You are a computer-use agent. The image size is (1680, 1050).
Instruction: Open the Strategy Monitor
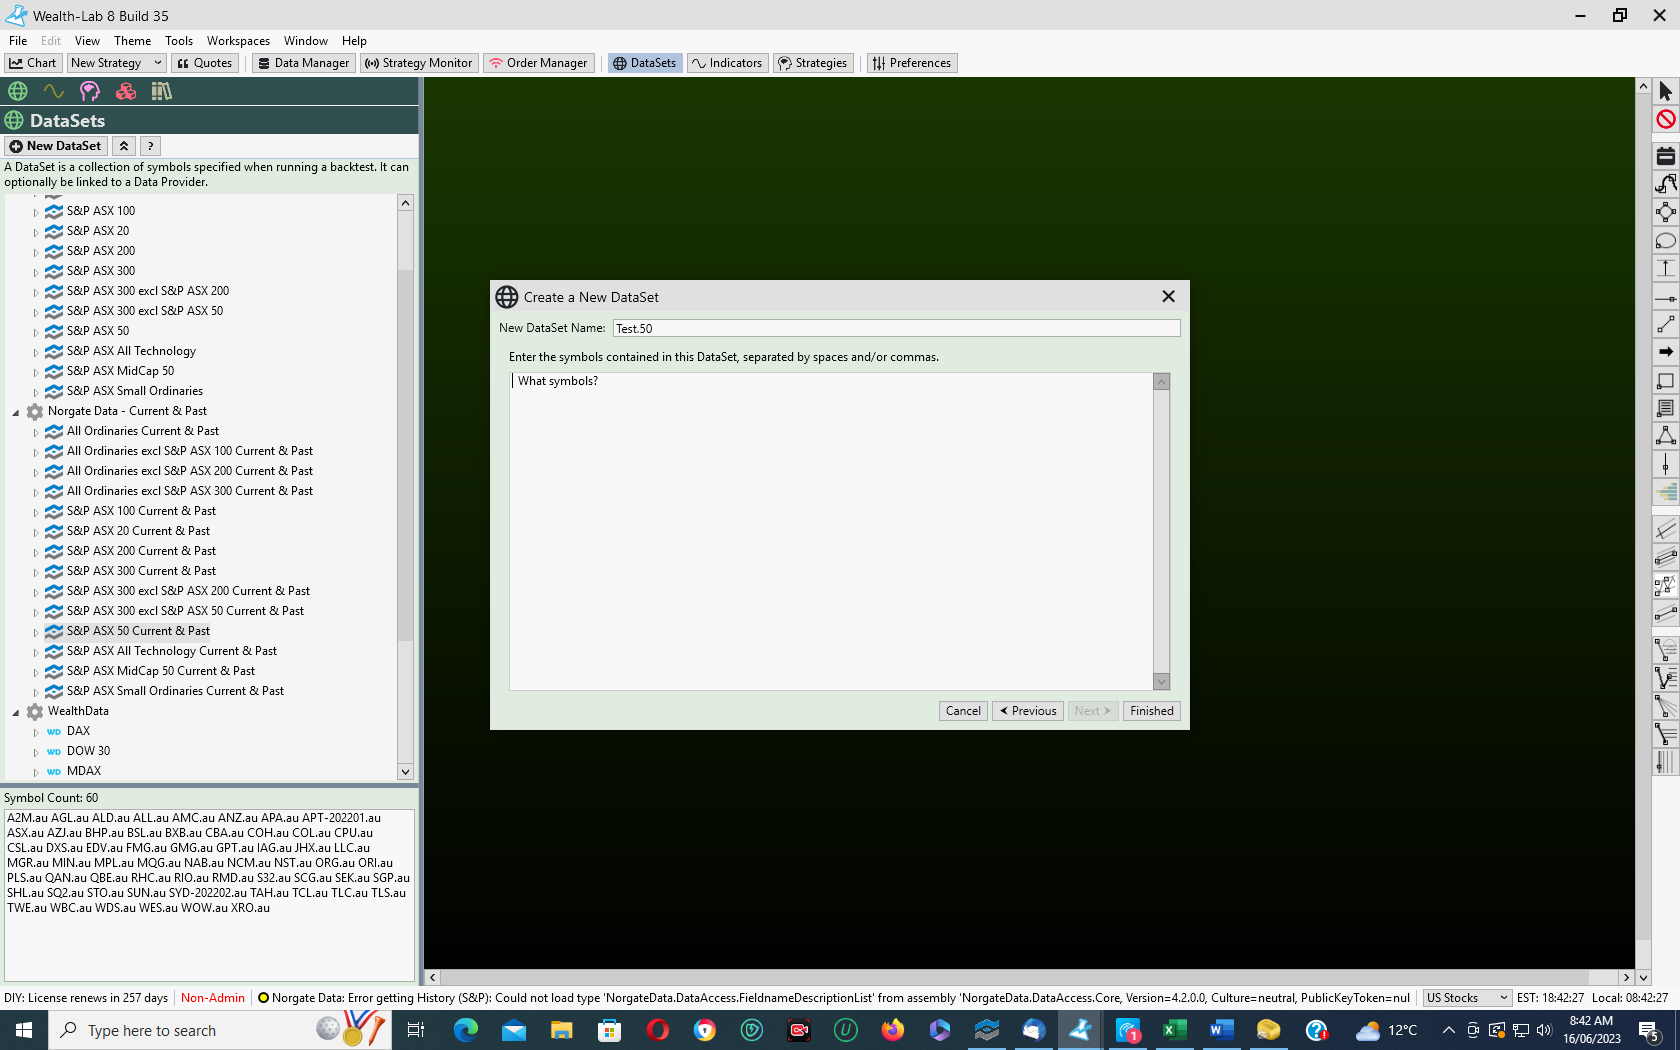click(419, 63)
